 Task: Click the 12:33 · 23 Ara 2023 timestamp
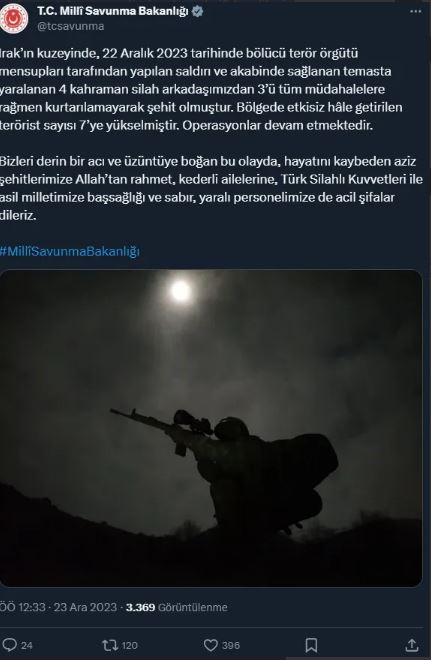(59, 607)
